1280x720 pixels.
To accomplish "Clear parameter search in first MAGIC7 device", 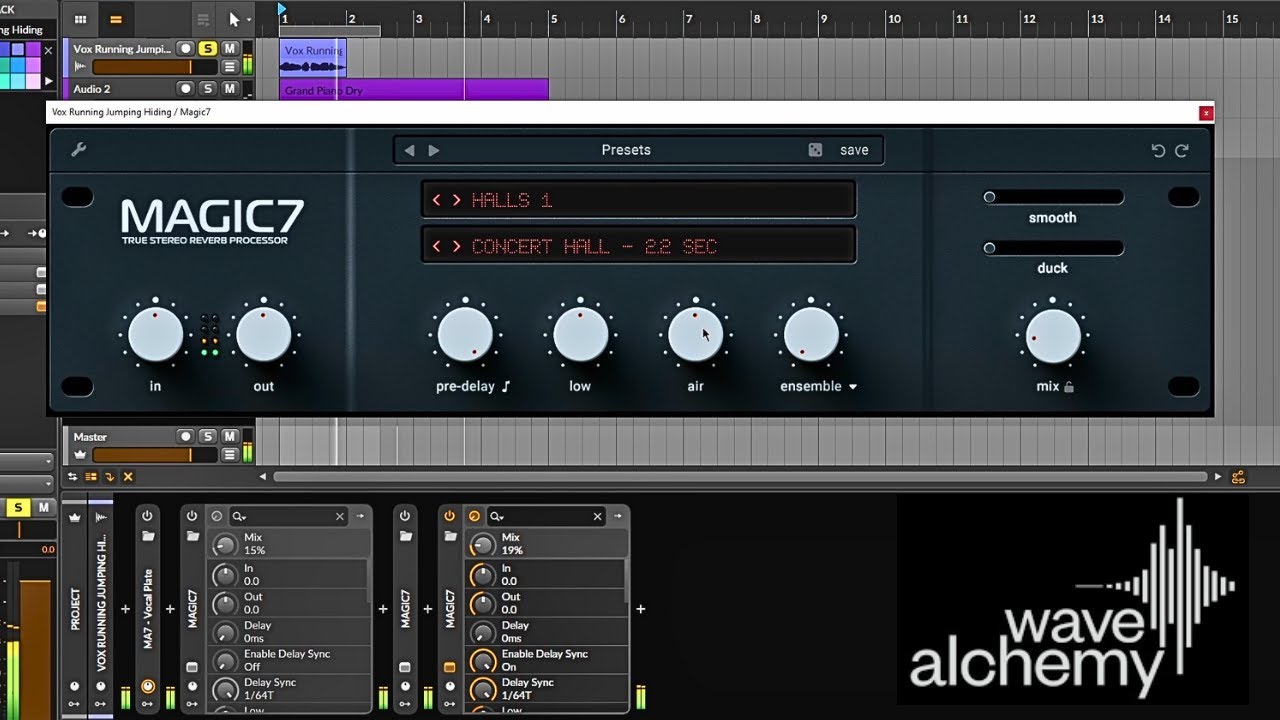I will (340, 517).
